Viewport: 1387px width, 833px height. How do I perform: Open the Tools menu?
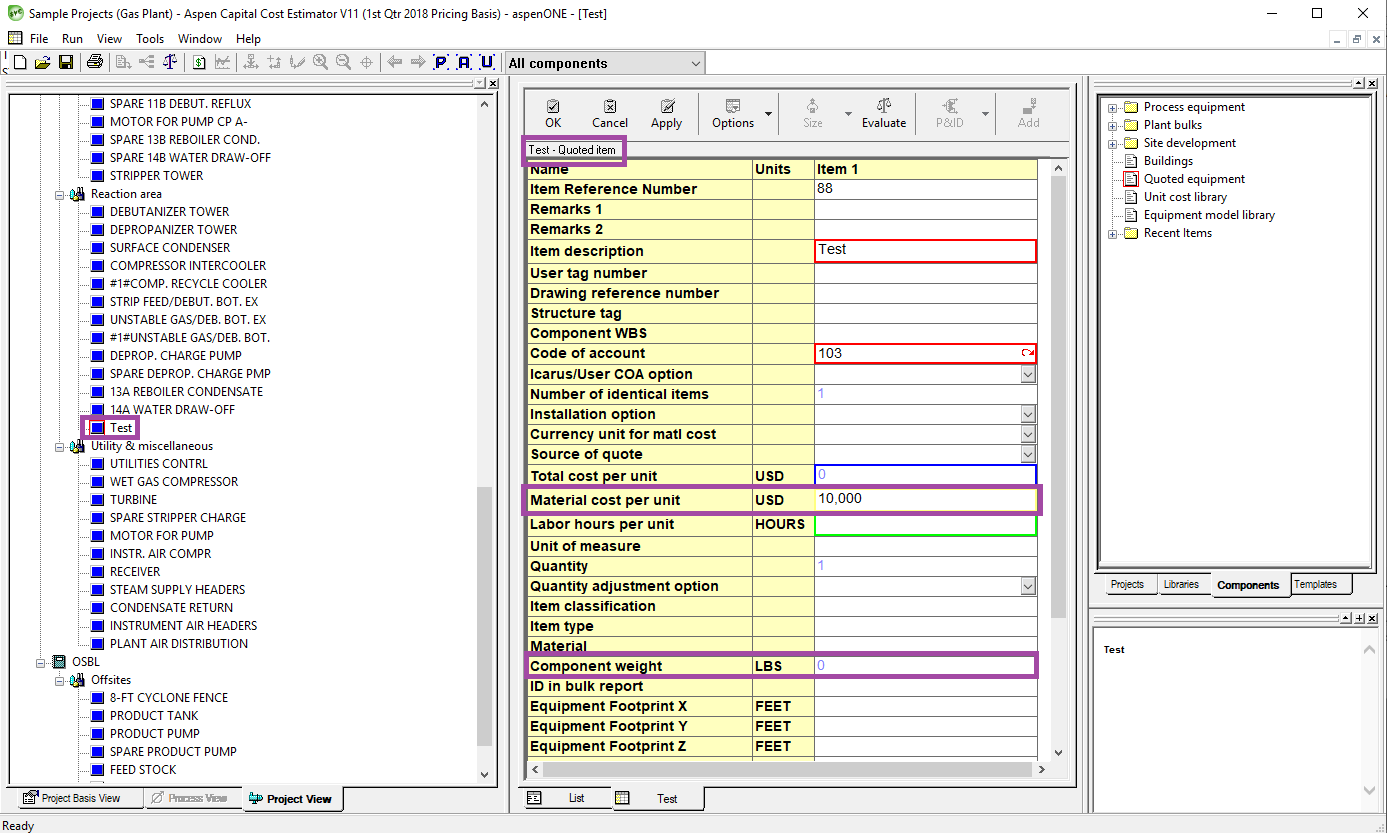pos(150,39)
